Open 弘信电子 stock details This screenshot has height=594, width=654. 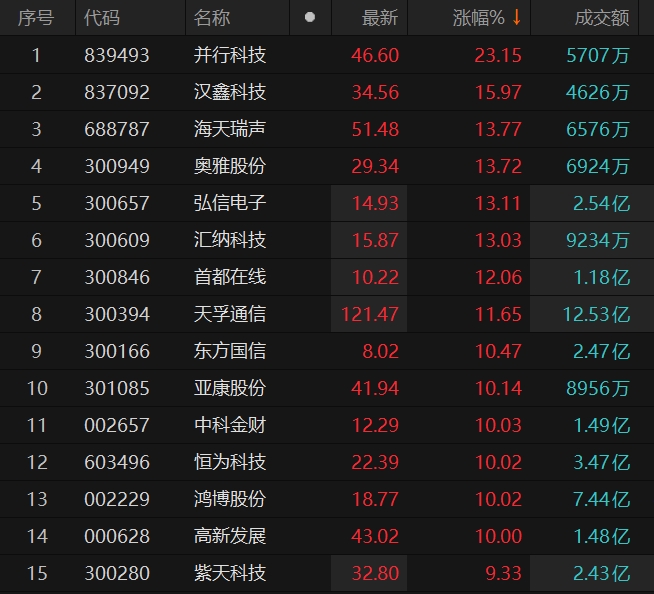tap(230, 203)
